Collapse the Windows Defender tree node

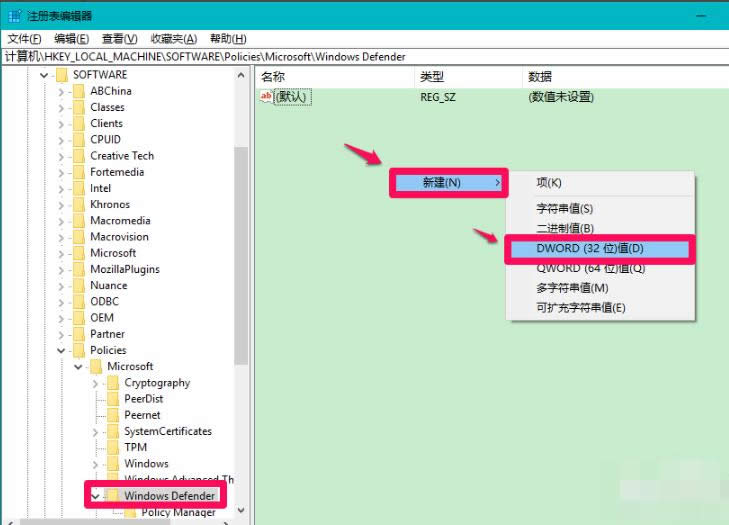coord(95,495)
